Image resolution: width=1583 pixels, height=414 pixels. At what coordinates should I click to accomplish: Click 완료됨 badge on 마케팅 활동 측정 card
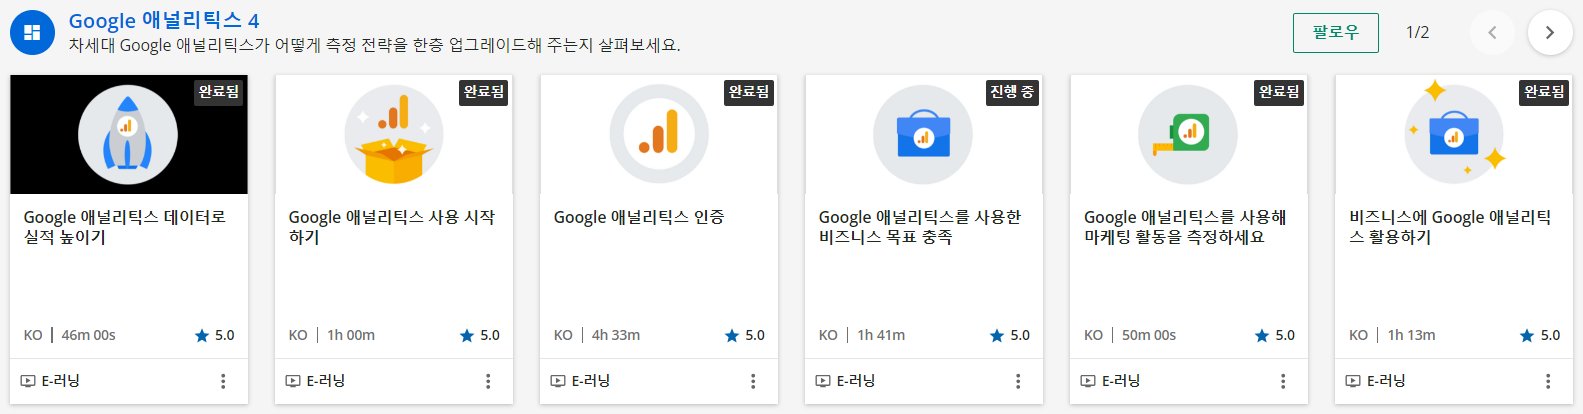point(1279,92)
